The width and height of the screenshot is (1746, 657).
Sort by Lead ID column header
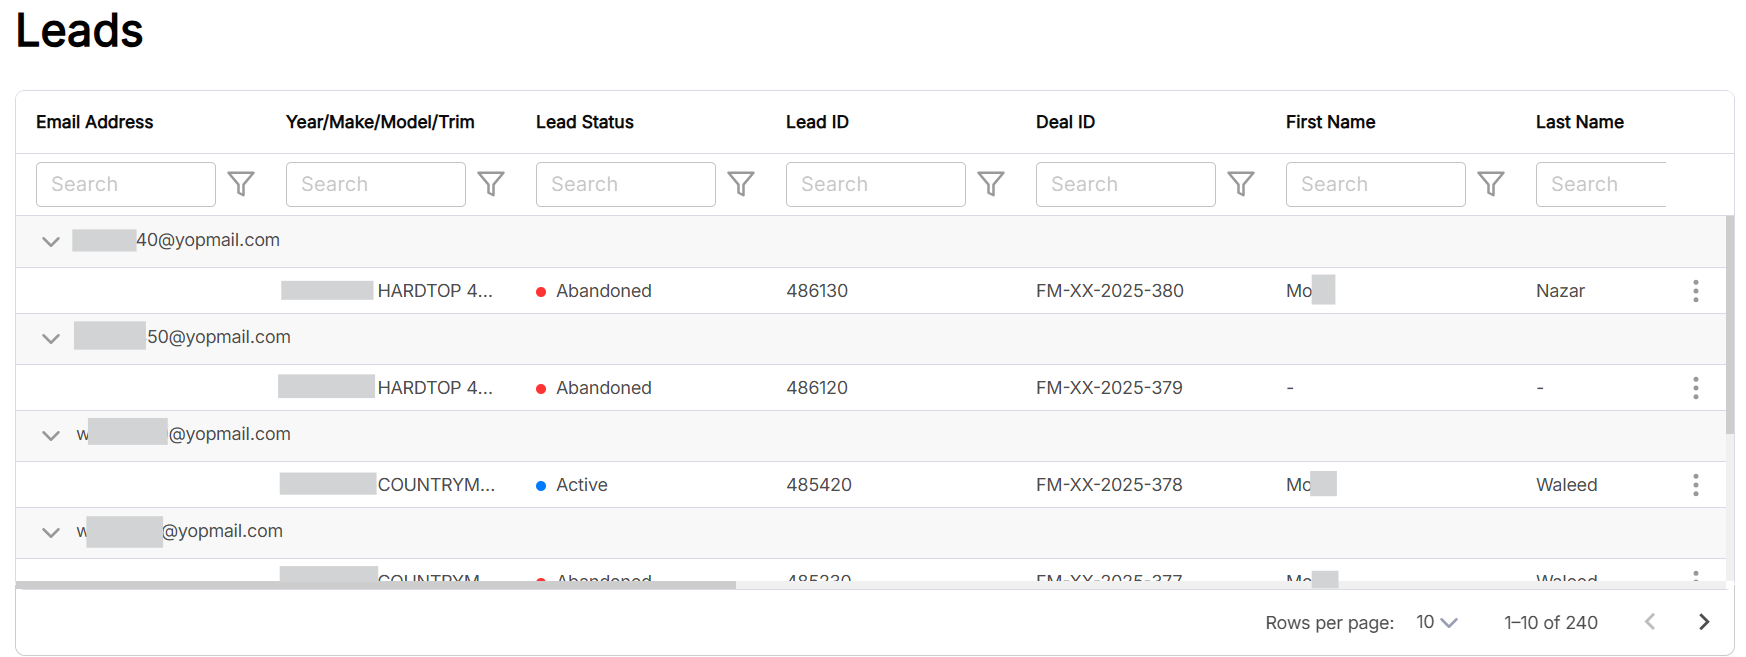coord(817,122)
